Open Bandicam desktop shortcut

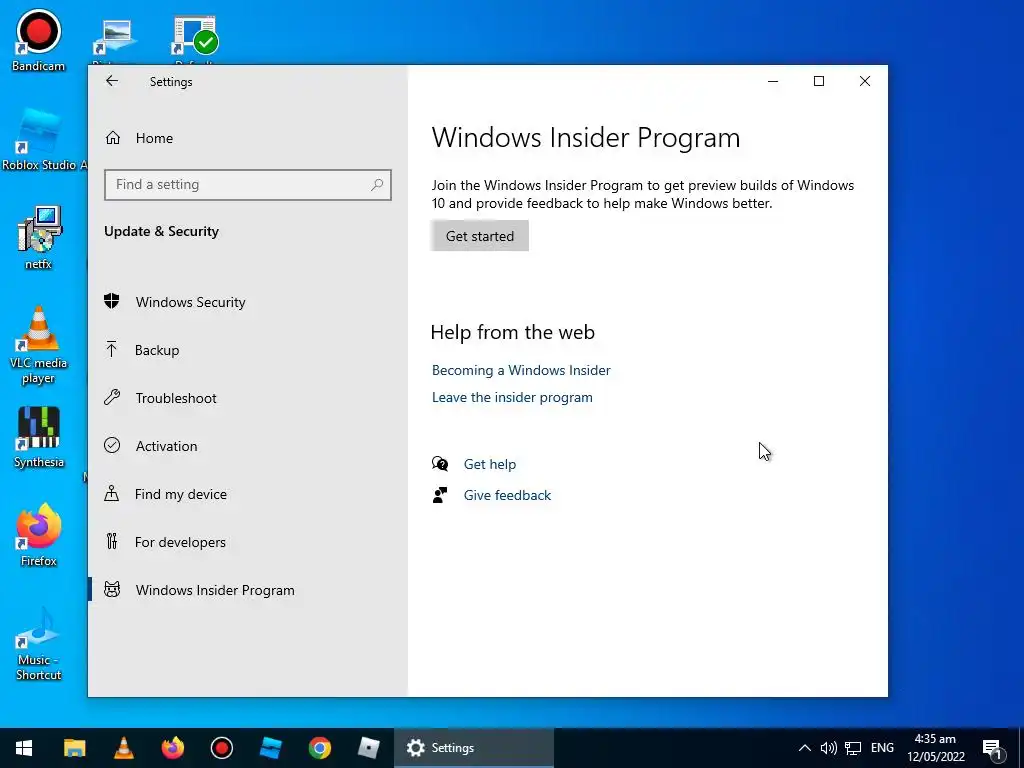click(39, 41)
